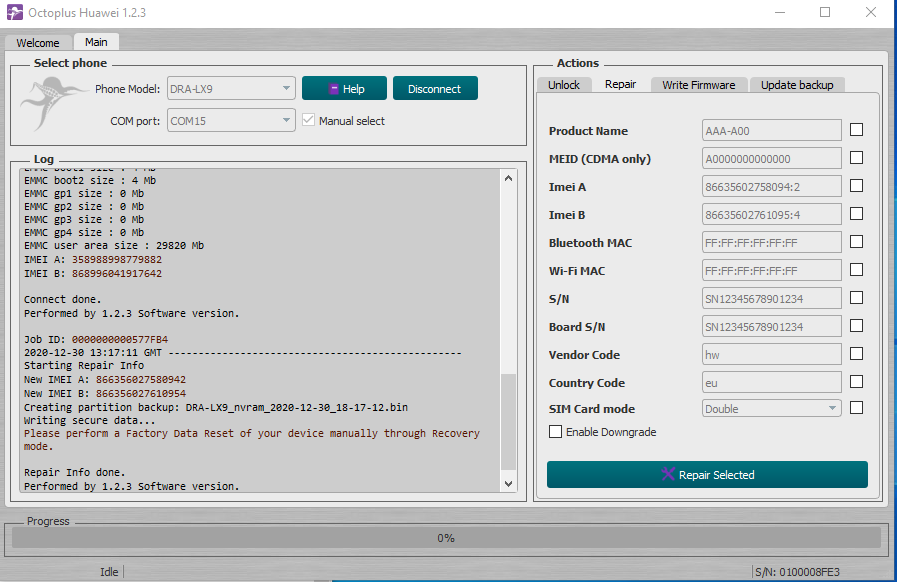This screenshot has height=582, width=897.
Task: Select the Repair actions tab
Action: click(x=620, y=84)
